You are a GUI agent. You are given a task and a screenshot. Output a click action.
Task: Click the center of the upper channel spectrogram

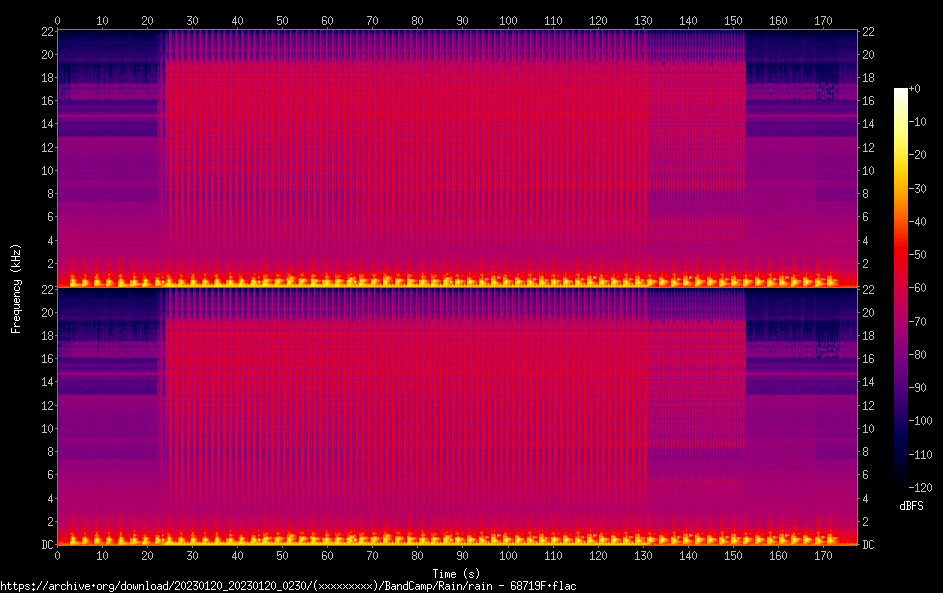pos(457,158)
